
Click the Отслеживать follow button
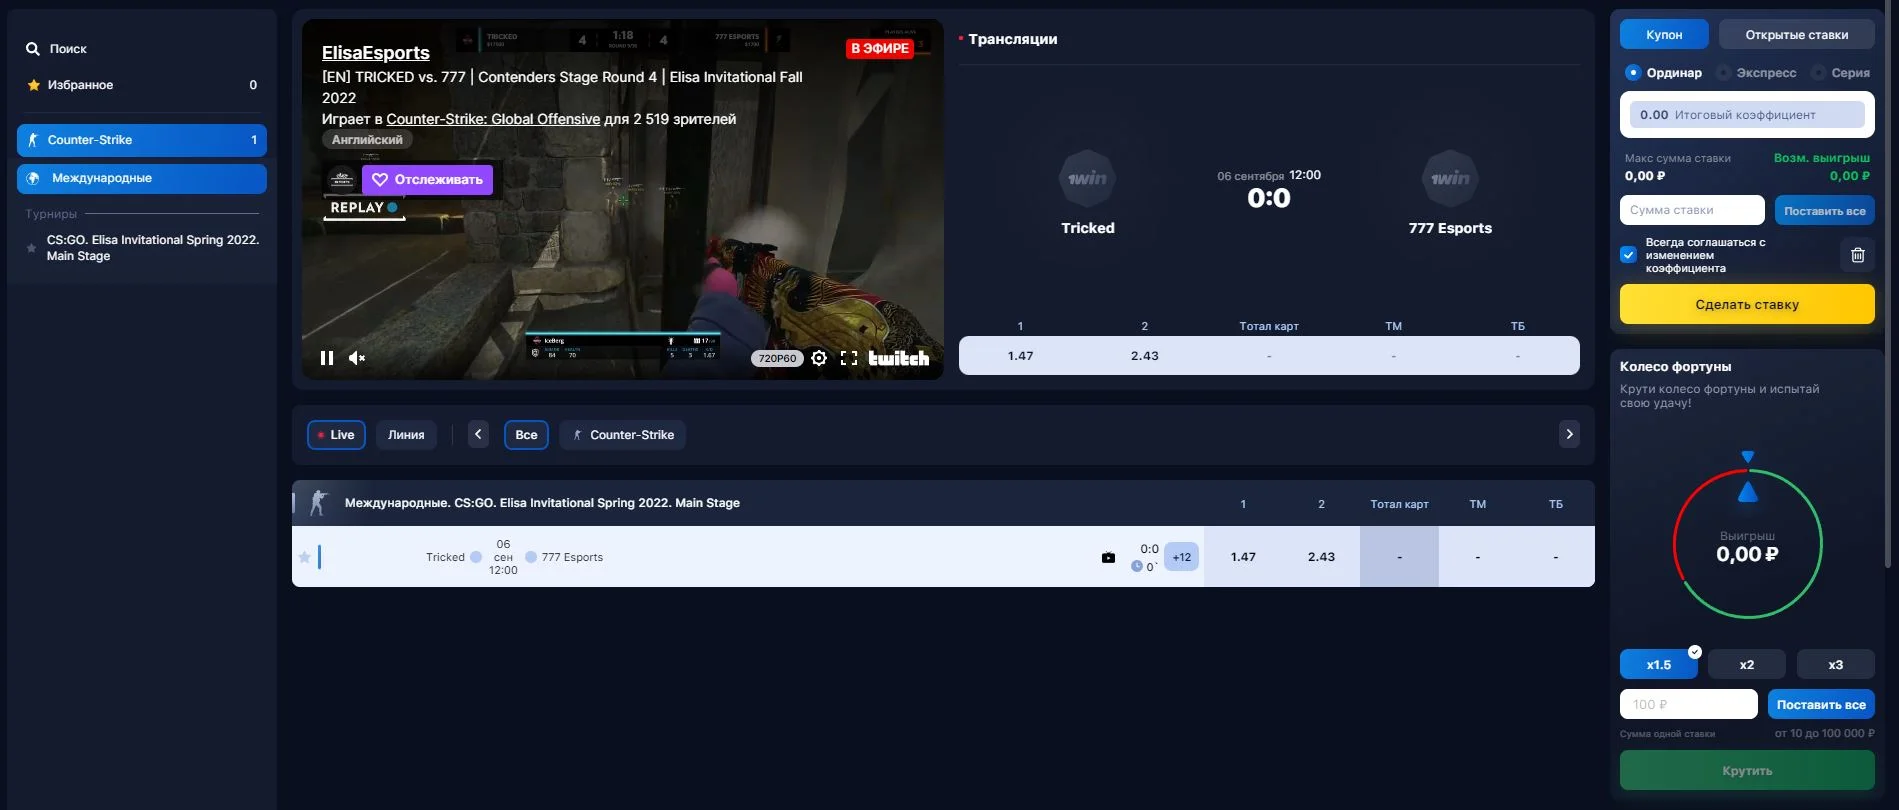(x=427, y=180)
